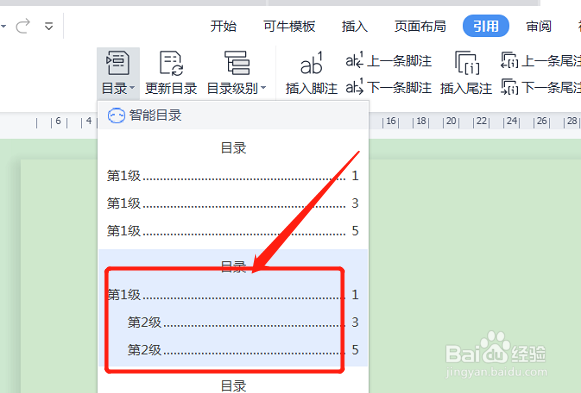The height and width of the screenshot is (393, 581).
Task: Open the quick access toolbar customize arrow
Action: tap(49, 26)
